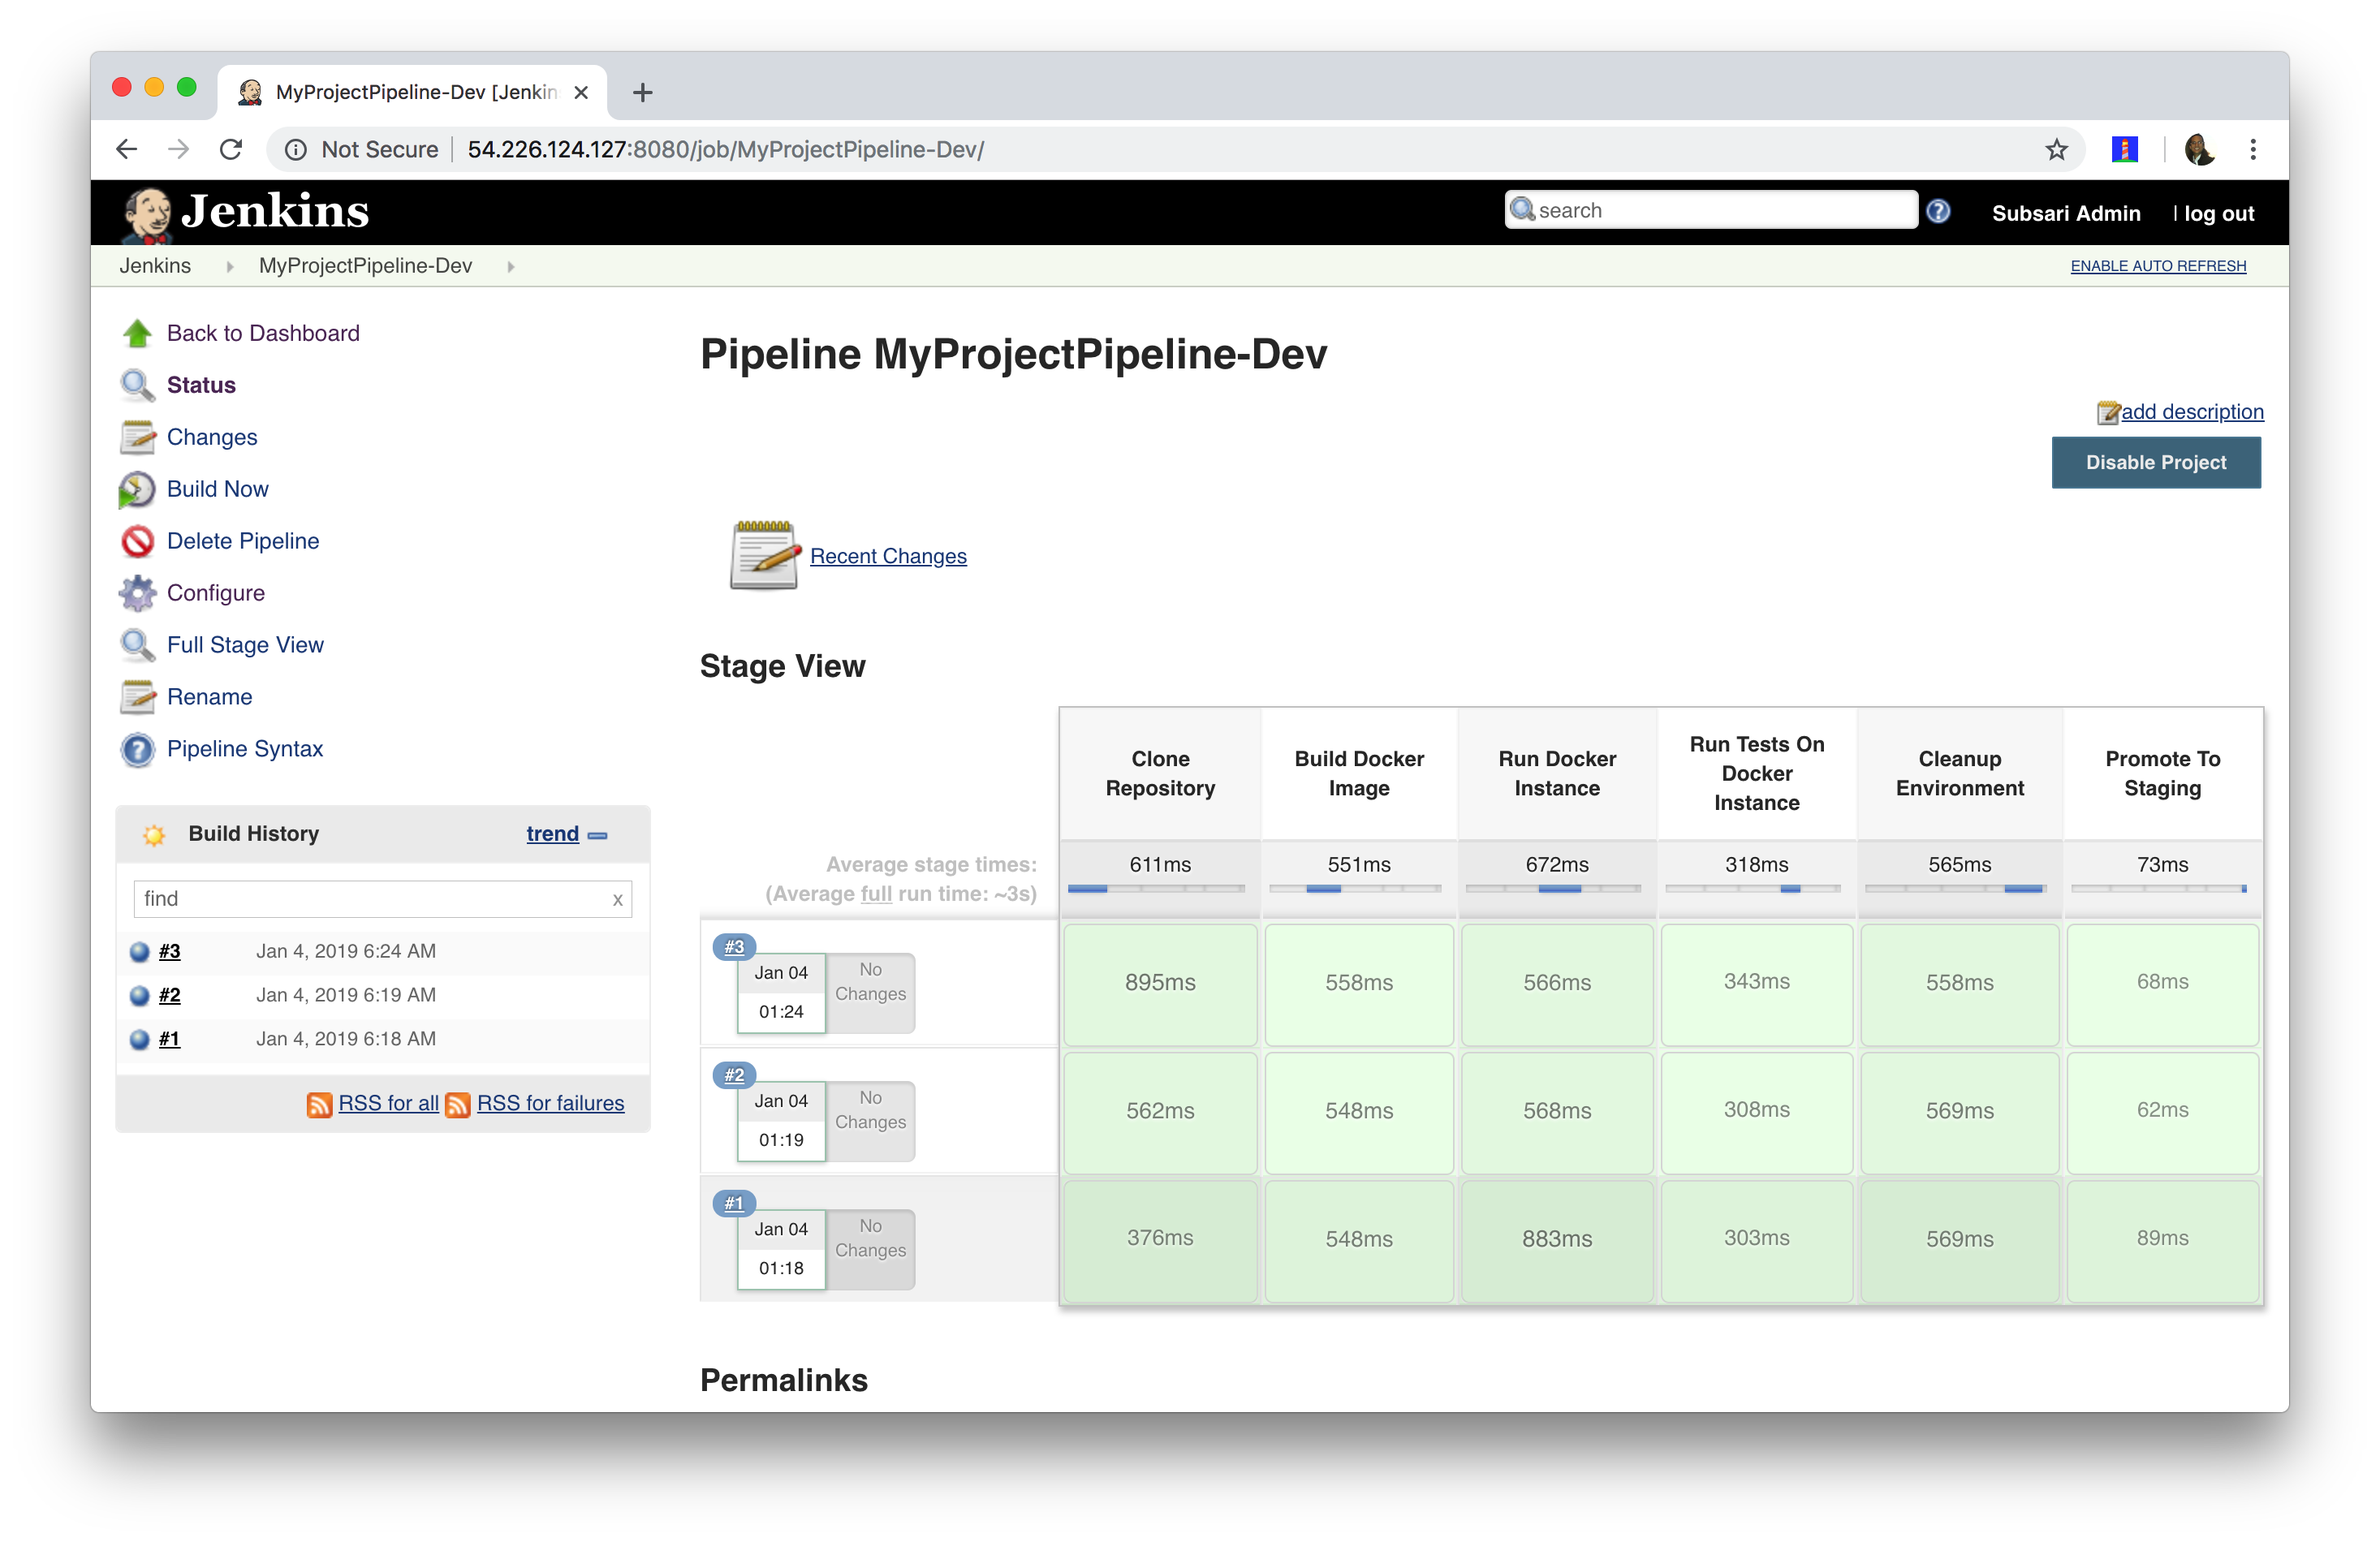Expand the Jenkins breadcrumb arrow
2380x1542 pixels.
pyautogui.click(x=230, y=266)
